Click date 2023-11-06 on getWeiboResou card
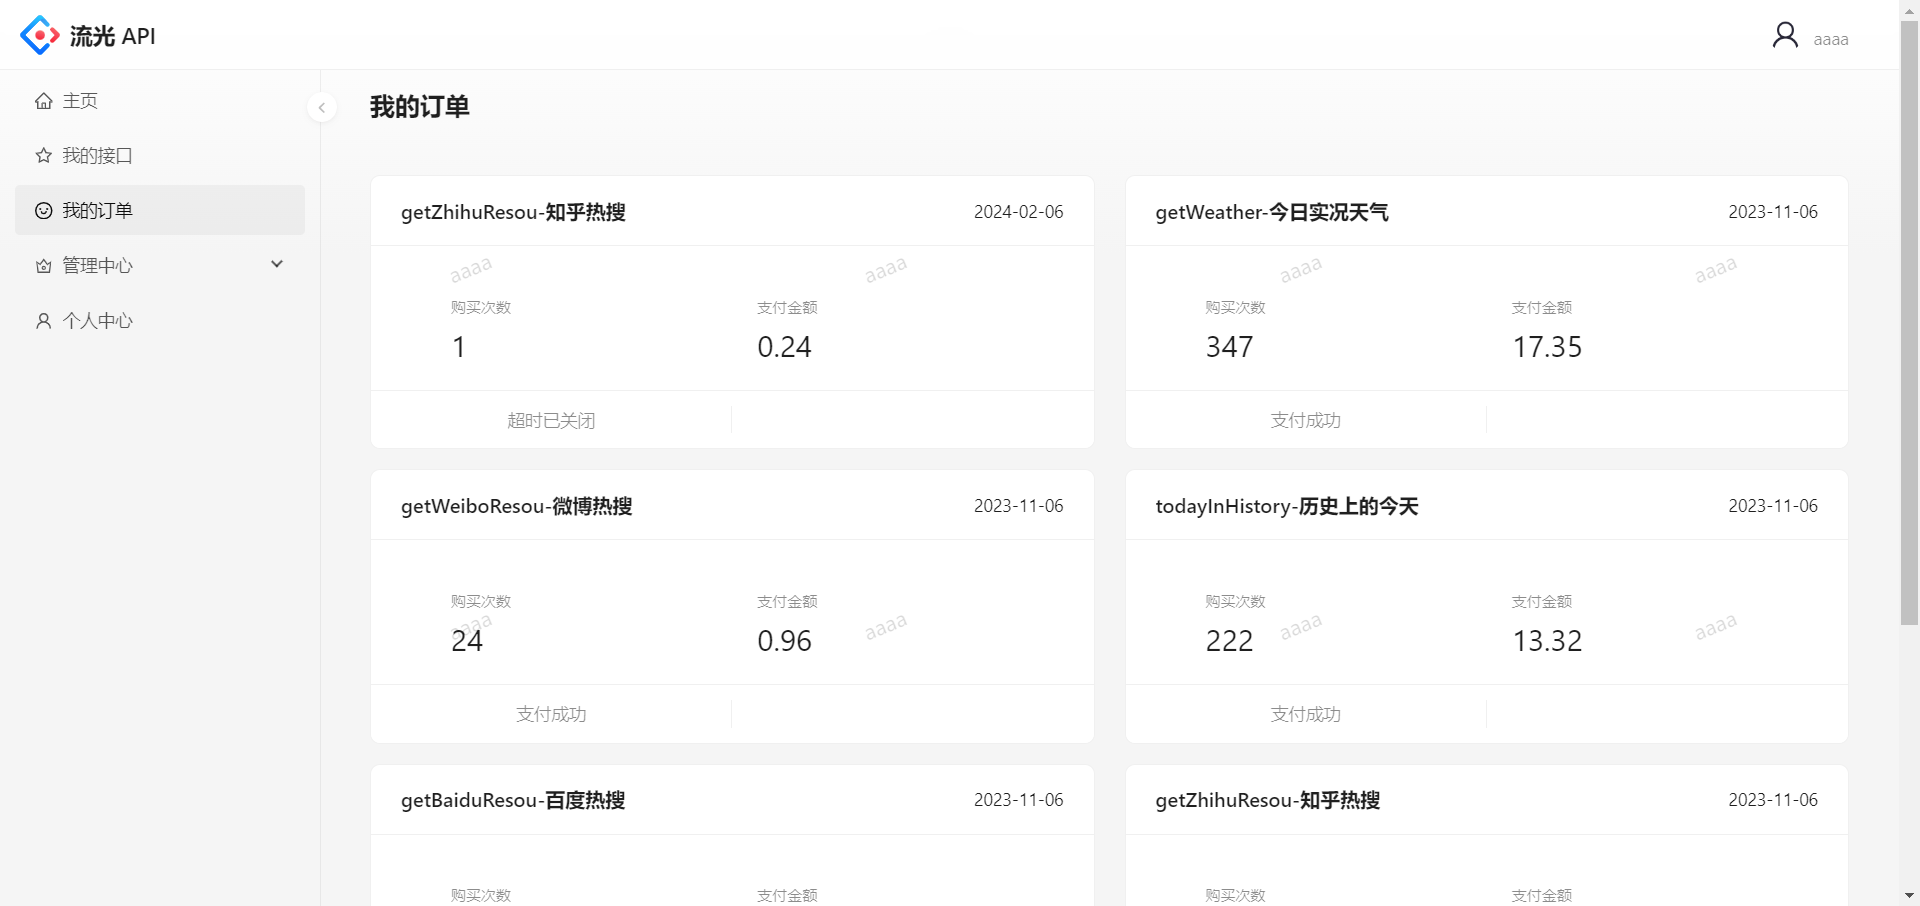This screenshot has width=1920, height=906. [1019, 506]
